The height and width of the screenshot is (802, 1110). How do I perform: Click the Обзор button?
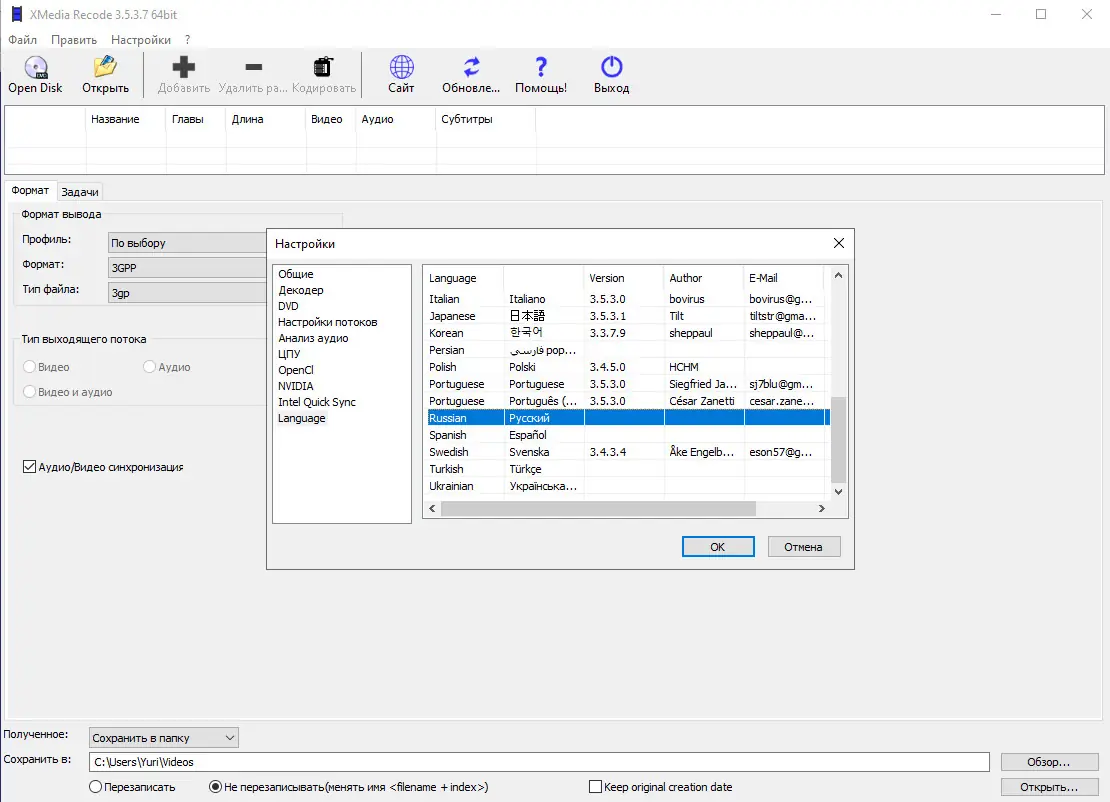tap(1049, 761)
